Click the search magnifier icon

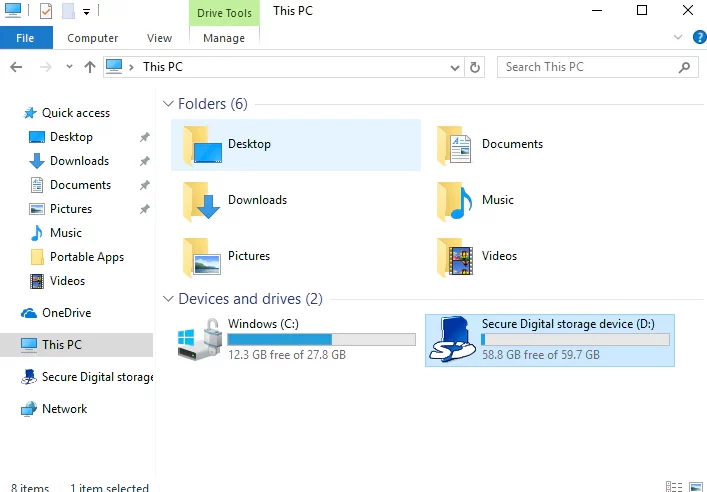pos(684,67)
